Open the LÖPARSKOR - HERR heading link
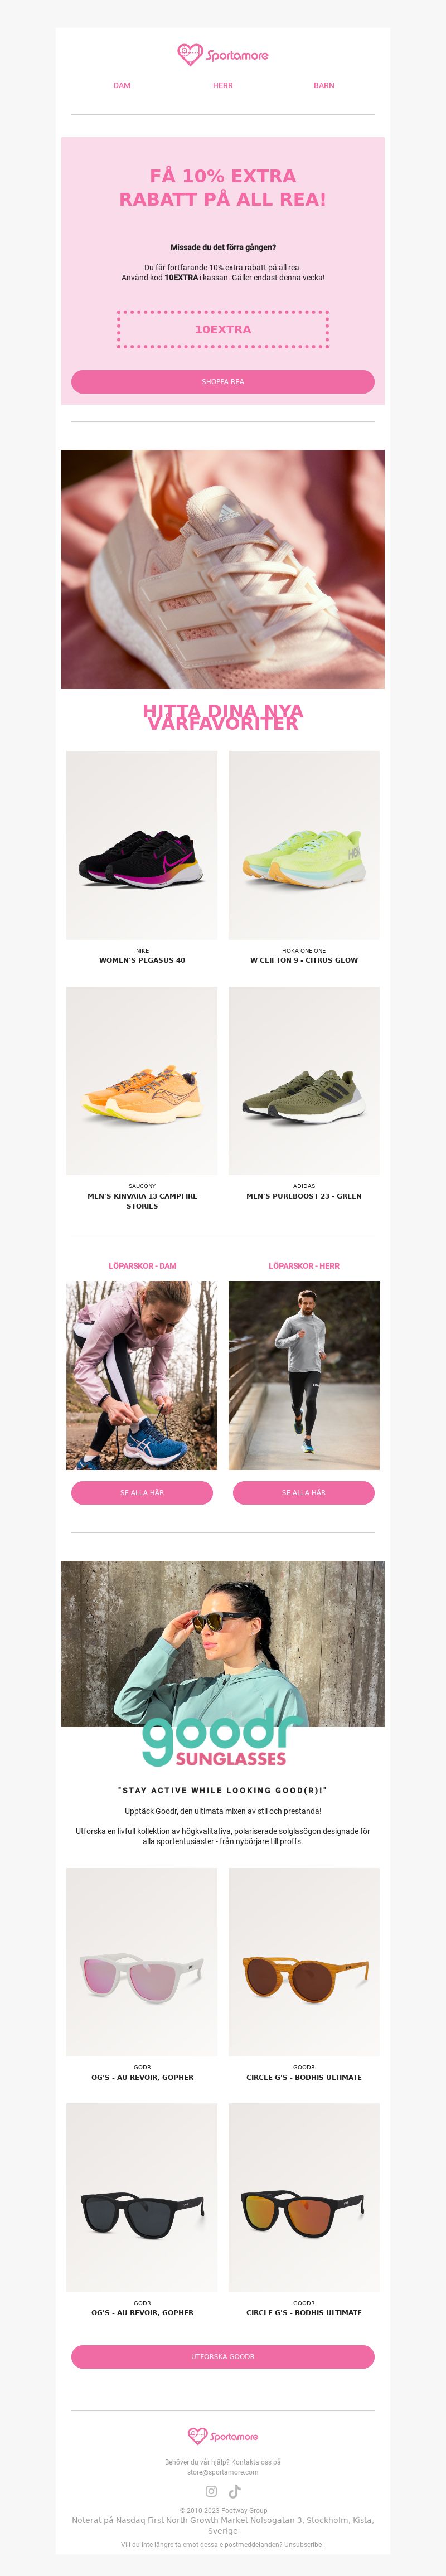Viewport: 446px width, 2576px height. point(304,1266)
